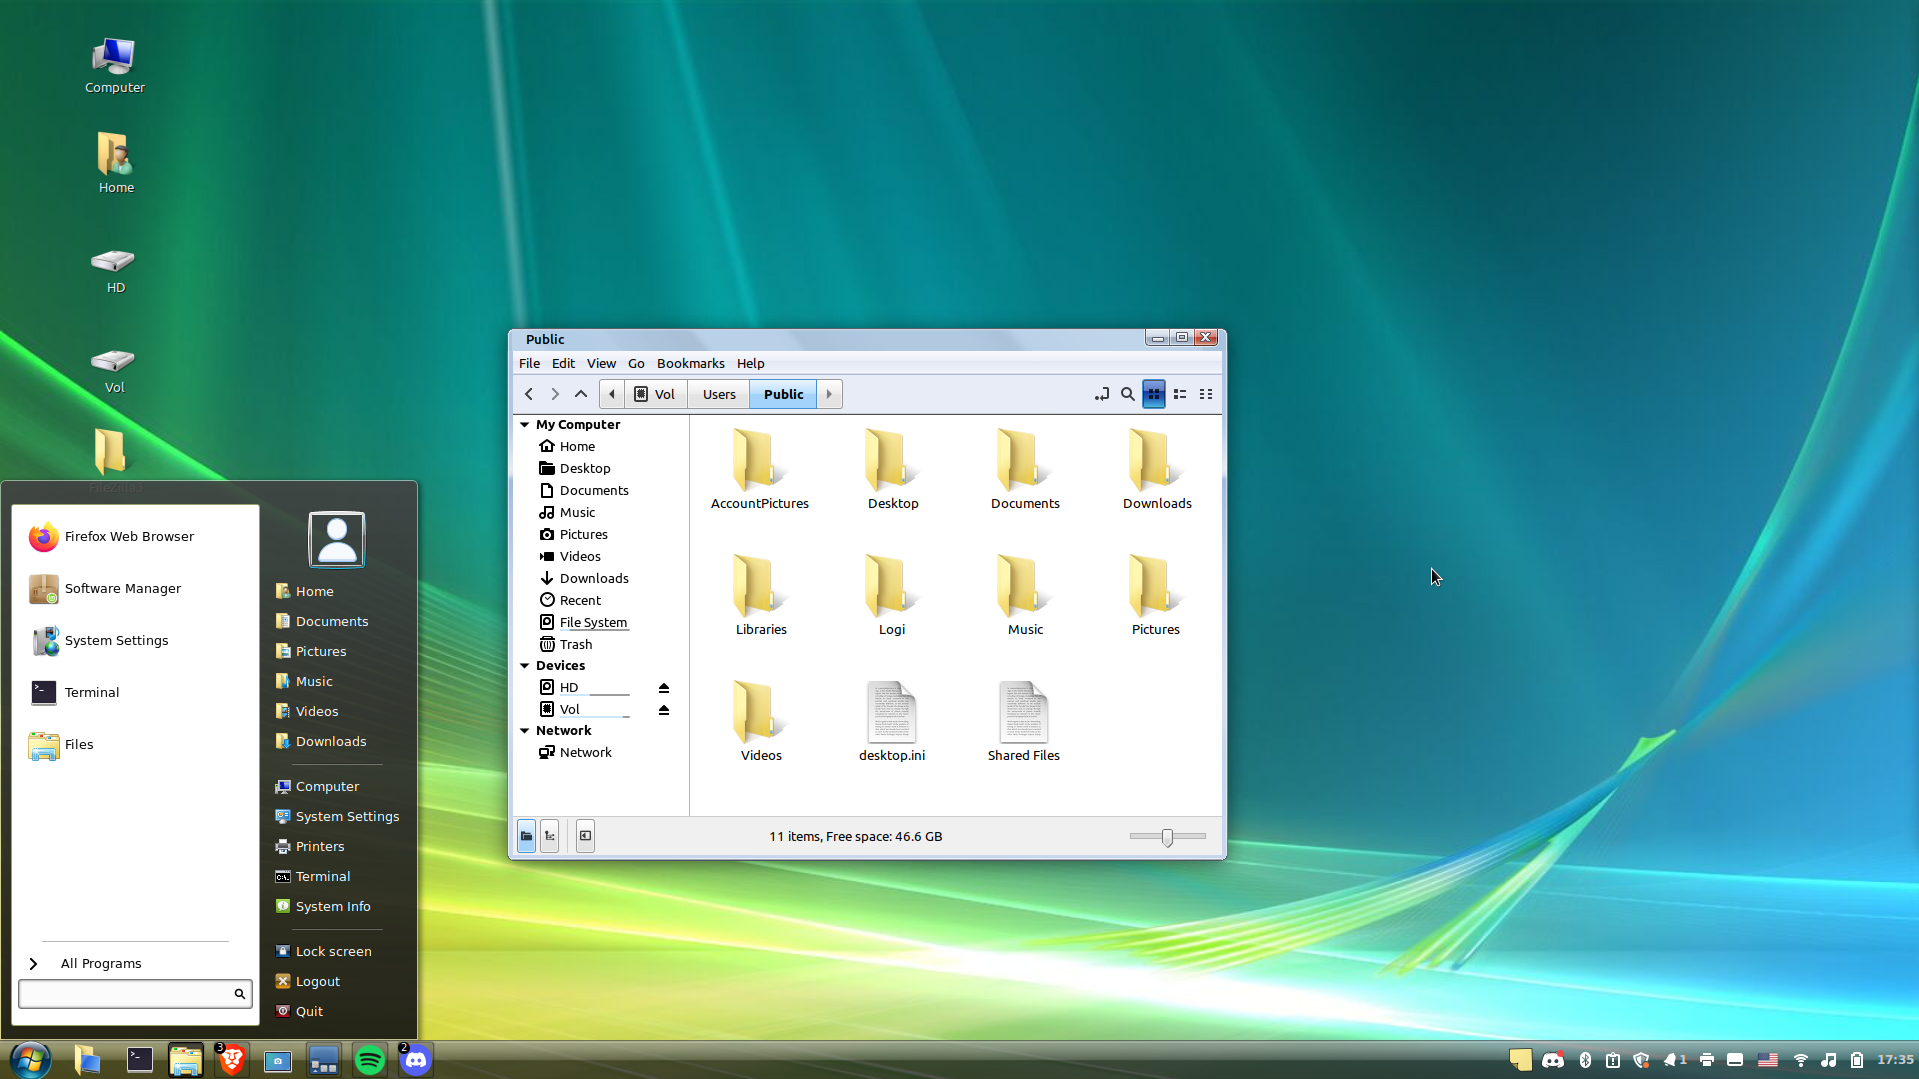This screenshot has height=1079, width=1919.
Task: Collapse the My Computer section
Action: tap(525, 425)
